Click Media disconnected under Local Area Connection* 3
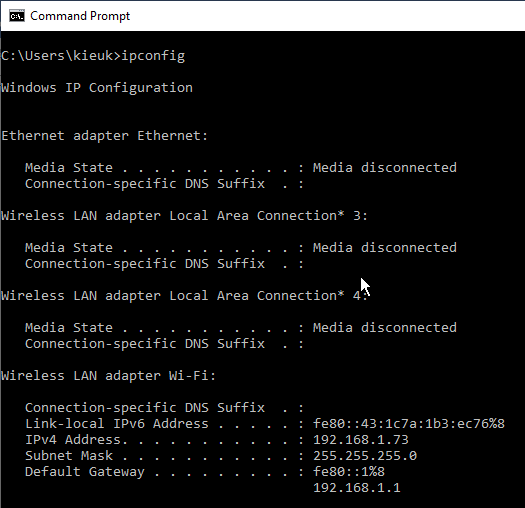 tap(385, 247)
